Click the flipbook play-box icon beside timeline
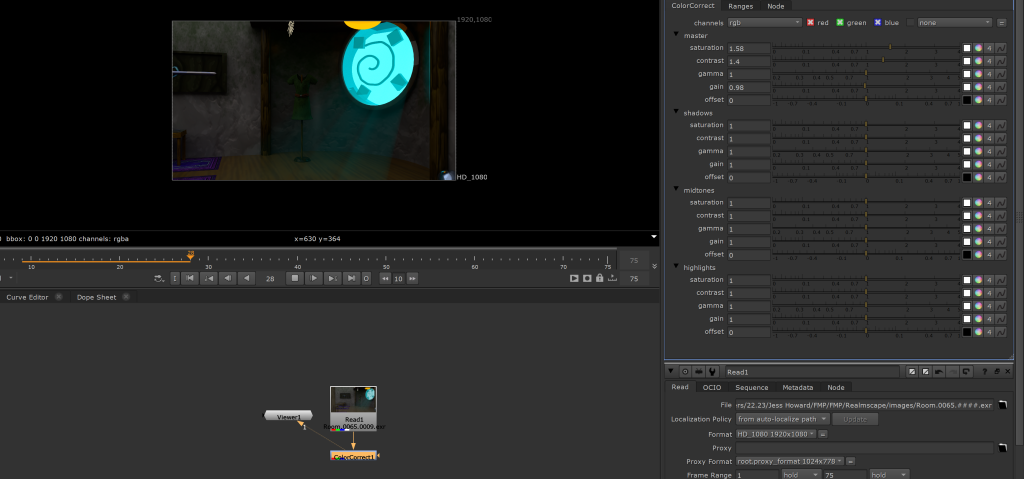Image resolution: width=1024 pixels, height=479 pixels. point(574,278)
